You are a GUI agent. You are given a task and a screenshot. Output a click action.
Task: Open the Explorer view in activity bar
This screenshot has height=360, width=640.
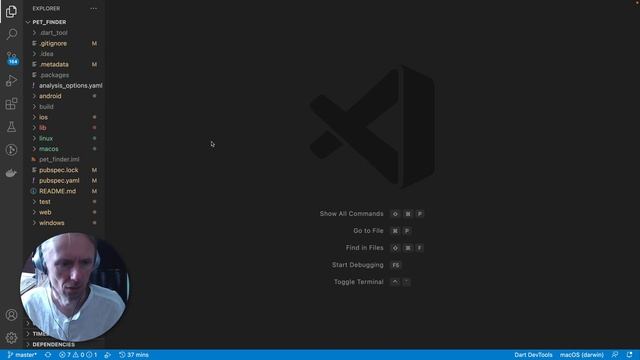11,11
